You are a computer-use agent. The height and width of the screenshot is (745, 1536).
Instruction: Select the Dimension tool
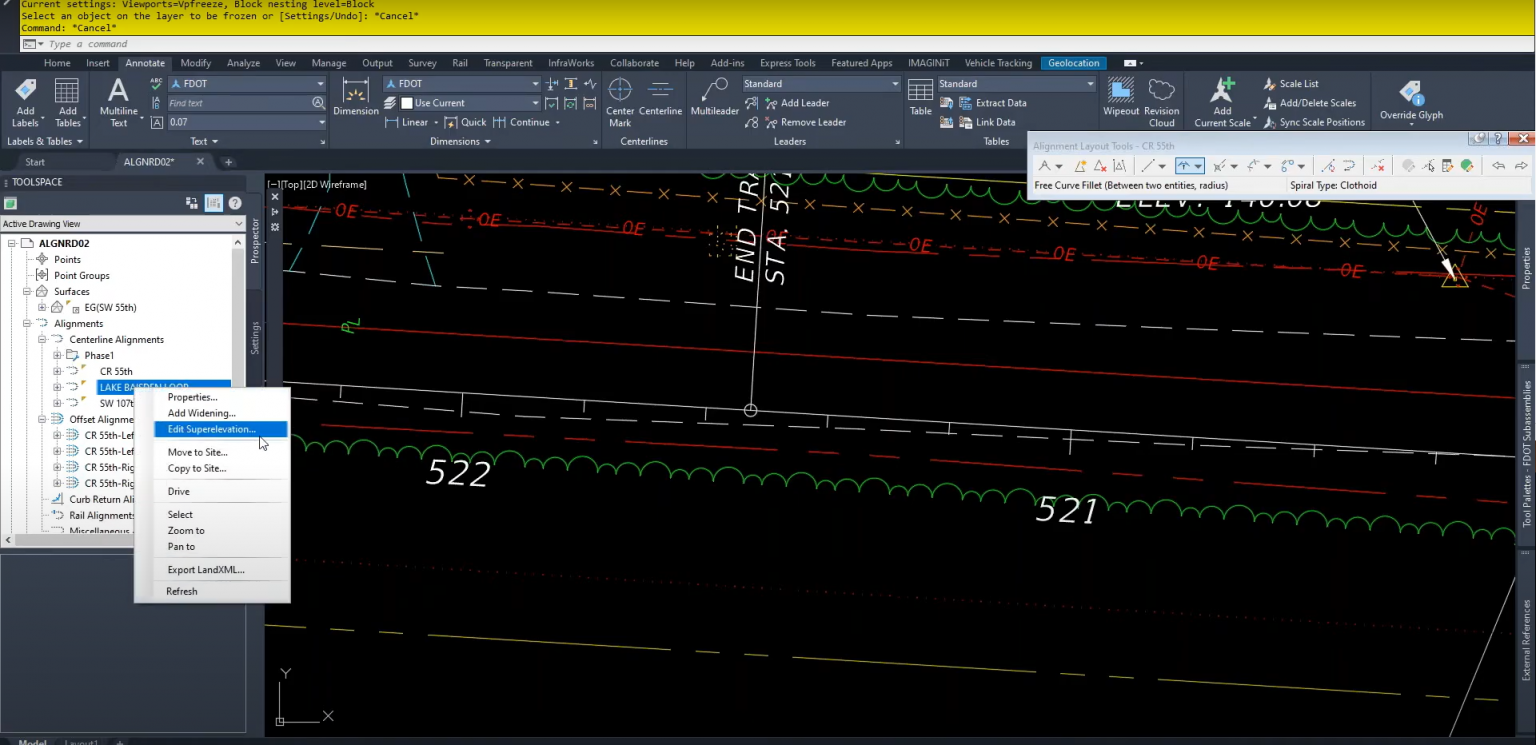click(356, 97)
